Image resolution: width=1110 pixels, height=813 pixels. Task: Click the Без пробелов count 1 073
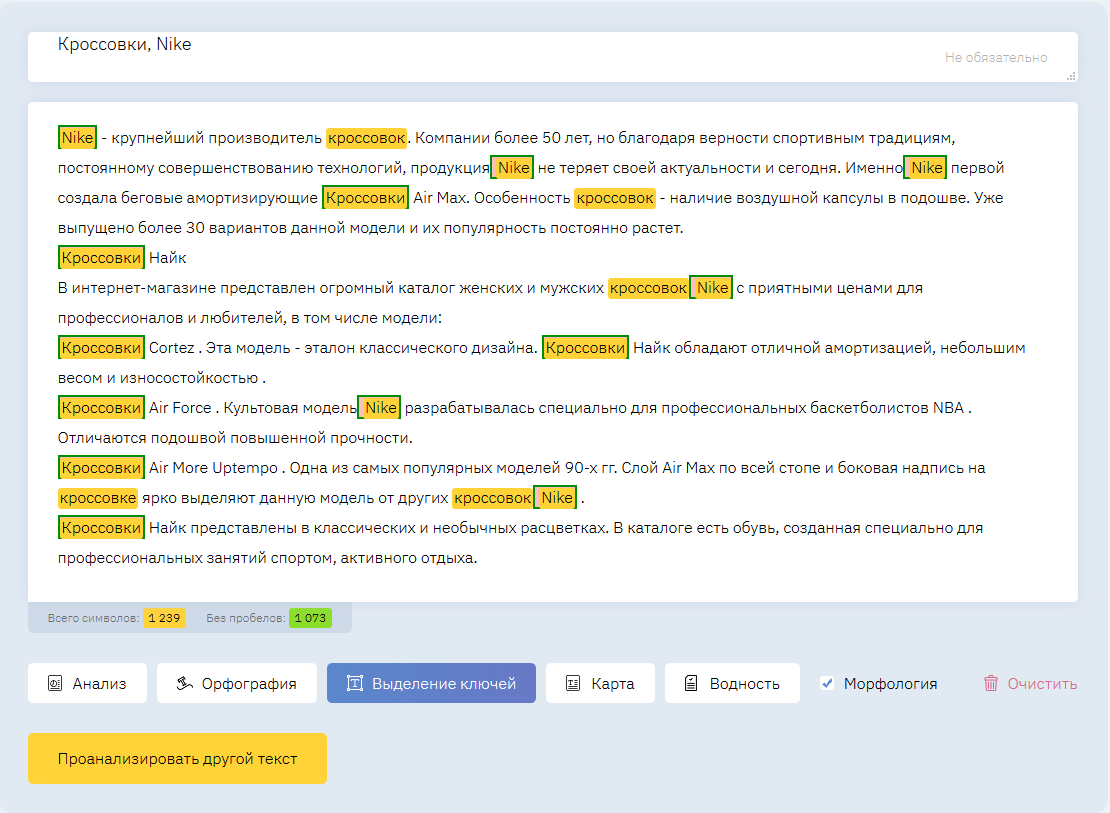310,618
